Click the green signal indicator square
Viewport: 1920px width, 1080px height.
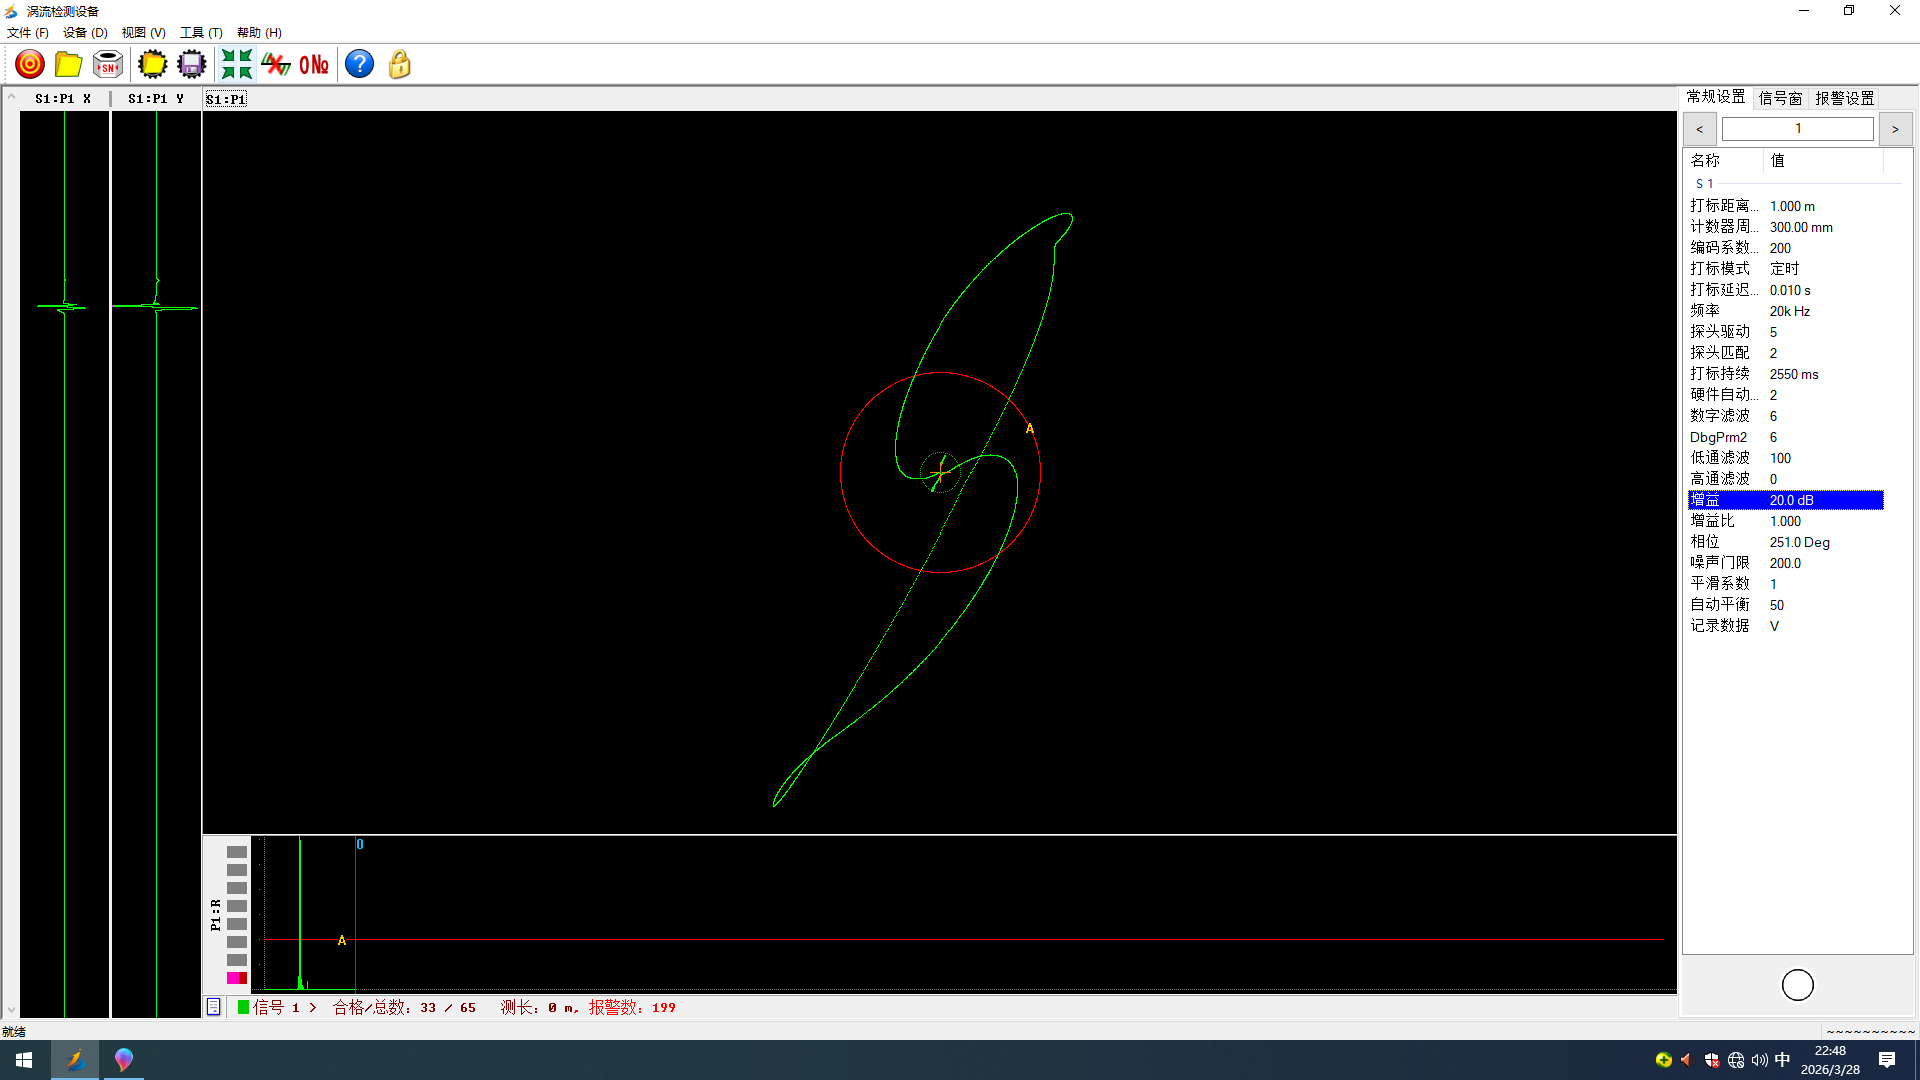pos(243,1007)
